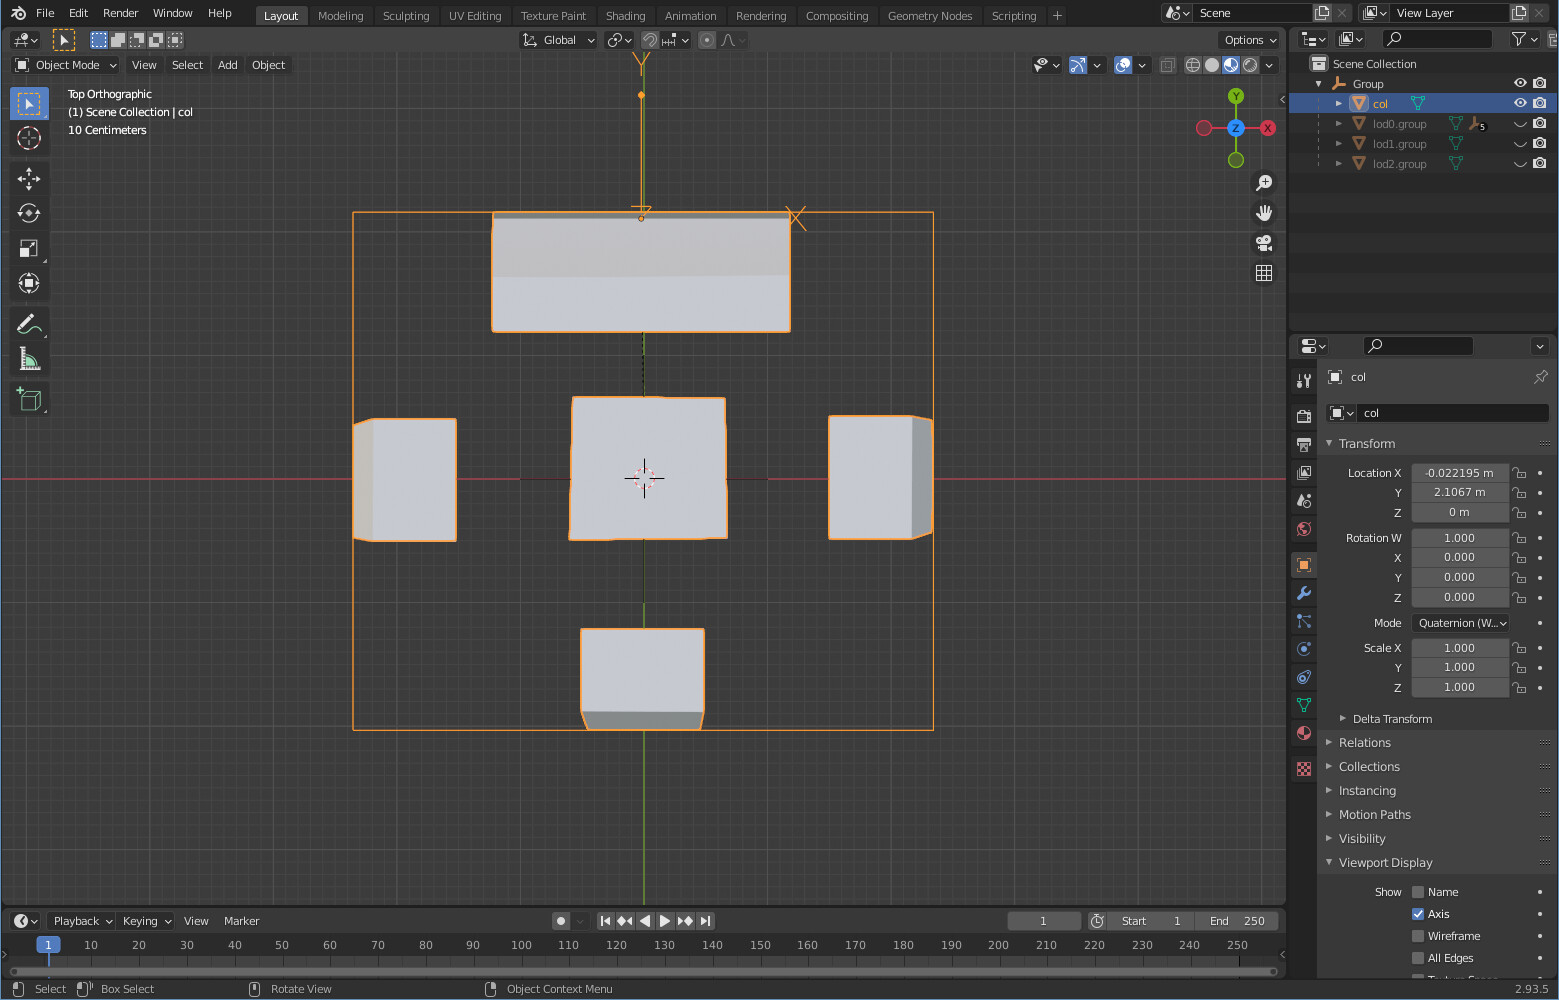Viewport: 1559px width, 1000px height.
Task: Open the Render properties tab
Action: [1303, 415]
